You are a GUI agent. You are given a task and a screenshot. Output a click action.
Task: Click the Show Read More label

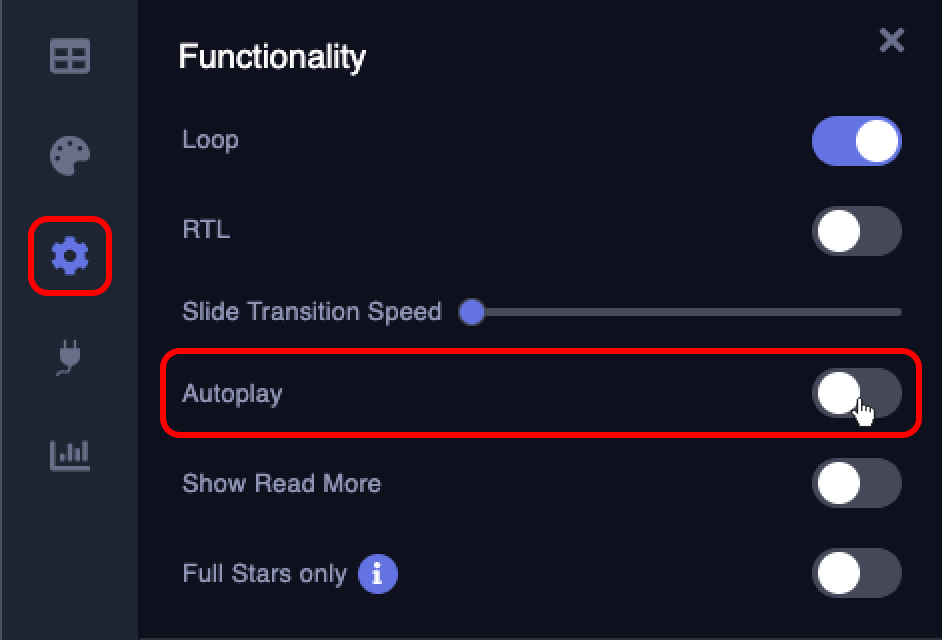pyautogui.click(x=281, y=483)
